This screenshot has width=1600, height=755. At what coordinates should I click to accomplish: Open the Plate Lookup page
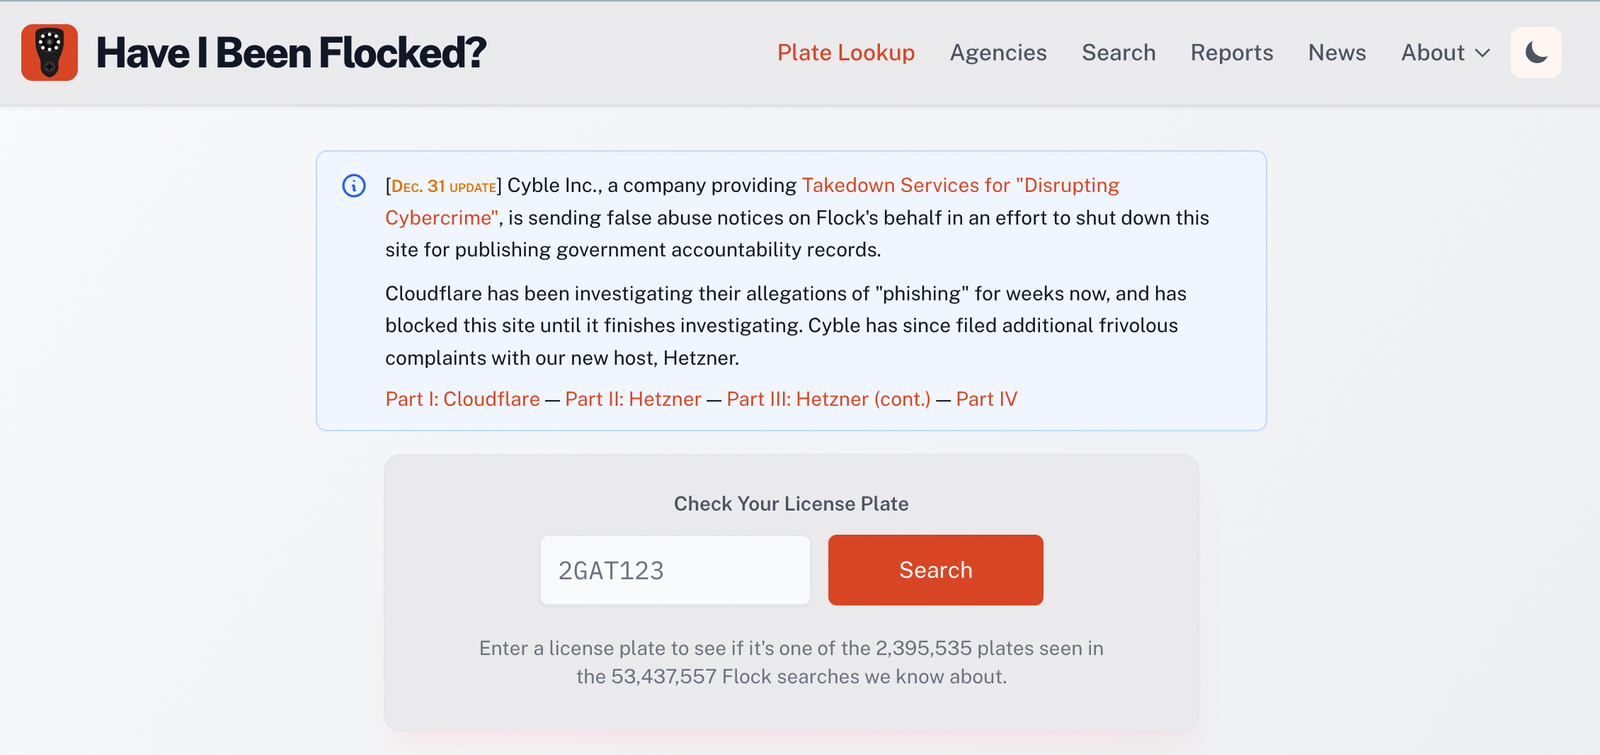point(846,53)
